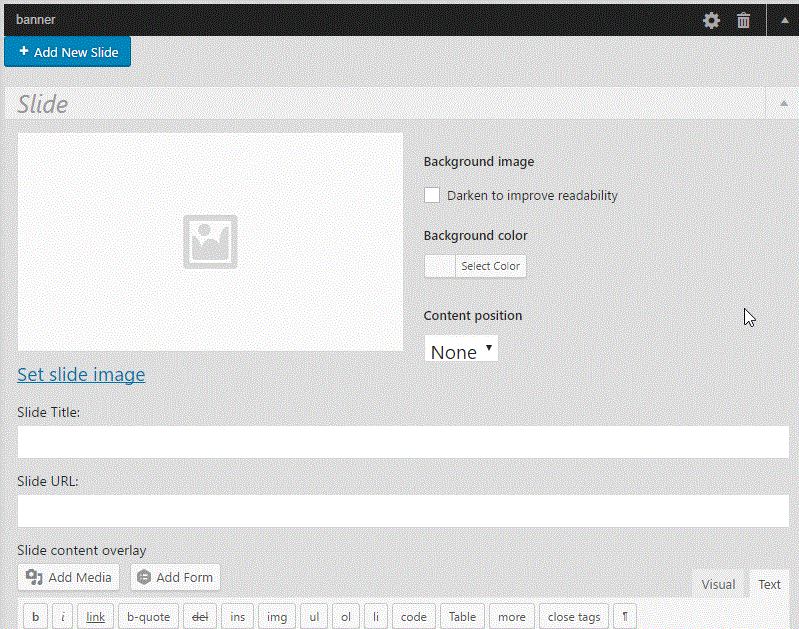Open banner settings gear icon
This screenshot has height=629, width=799.
click(x=711, y=20)
